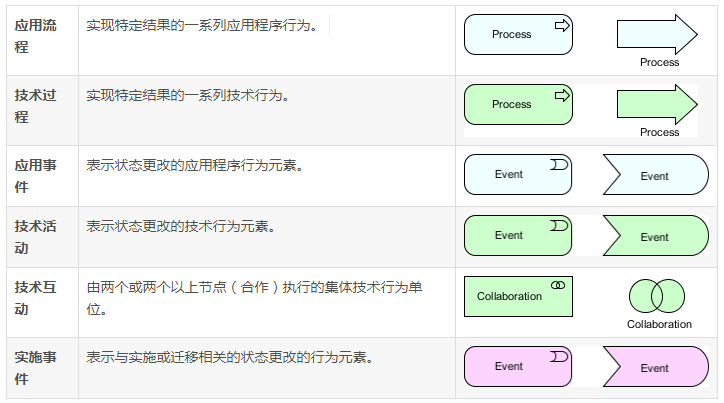This screenshot has height=403, width=724.
Task: Click the light-blue application Process rounded box
Action: (x=518, y=35)
